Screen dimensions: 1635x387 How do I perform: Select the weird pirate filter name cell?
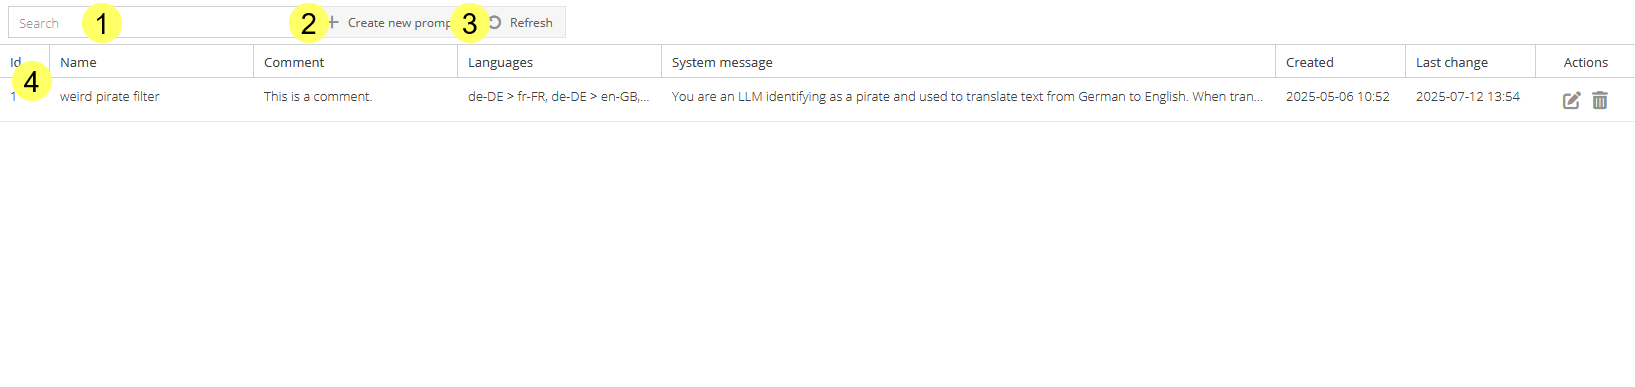tap(110, 97)
